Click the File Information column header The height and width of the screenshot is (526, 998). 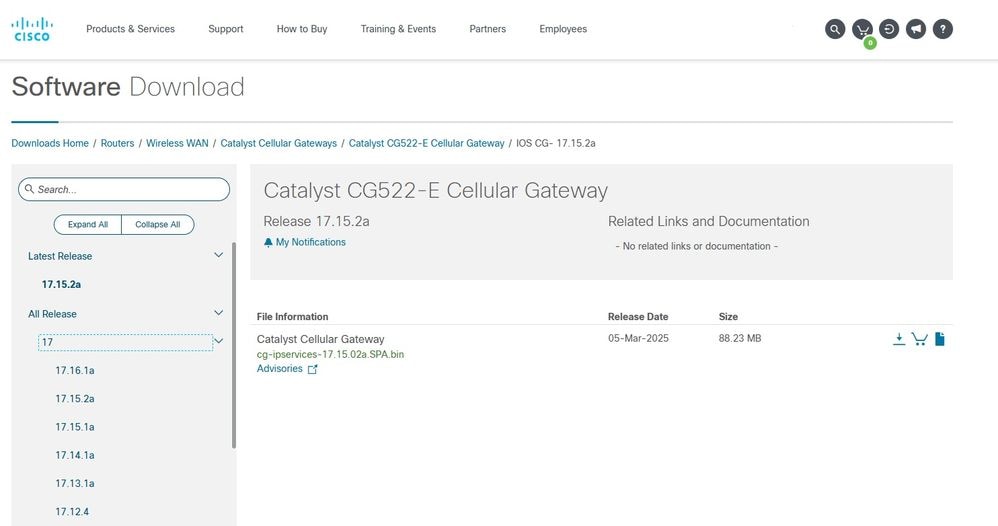(292, 316)
